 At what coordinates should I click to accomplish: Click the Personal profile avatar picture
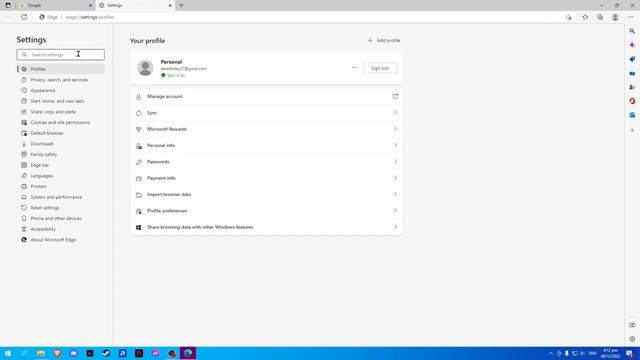click(145, 68)
